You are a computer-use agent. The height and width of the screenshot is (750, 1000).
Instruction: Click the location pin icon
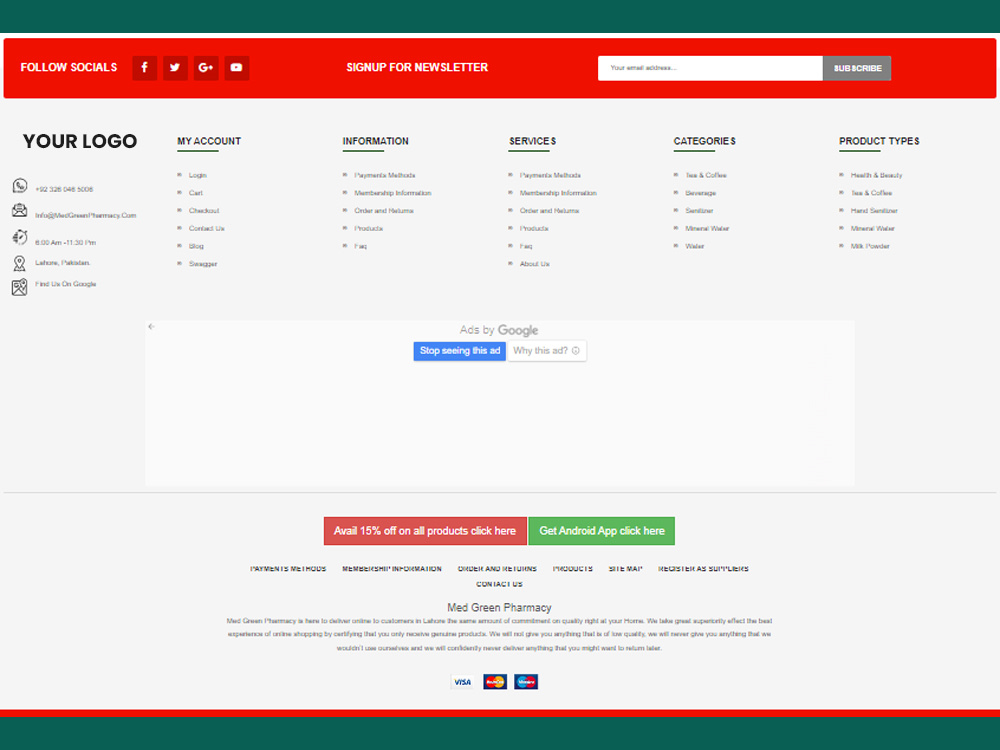click(20, 263)
